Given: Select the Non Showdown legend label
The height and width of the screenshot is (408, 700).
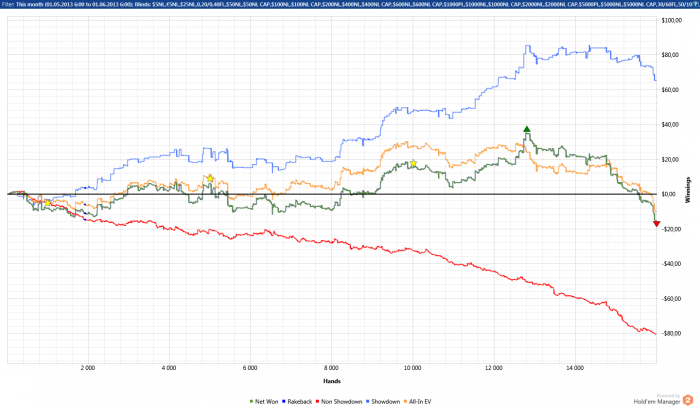Looking at the screenshot, I should pyautogui.click(x=342, y=401).
